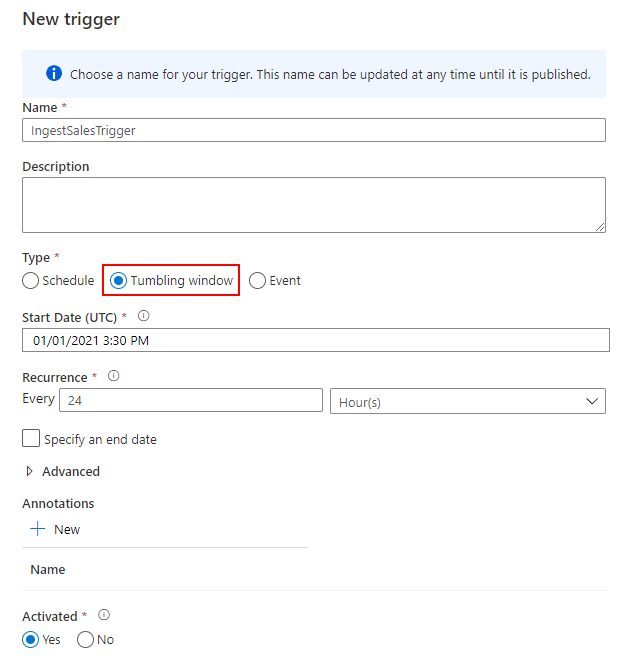Set Activated to Yes
The height and width of the screenshot is (662, 625).
(30, 640)
